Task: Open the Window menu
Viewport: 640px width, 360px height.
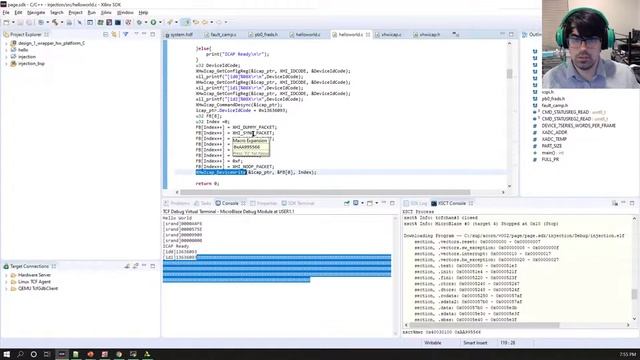Action: click(x=125, y=13)
